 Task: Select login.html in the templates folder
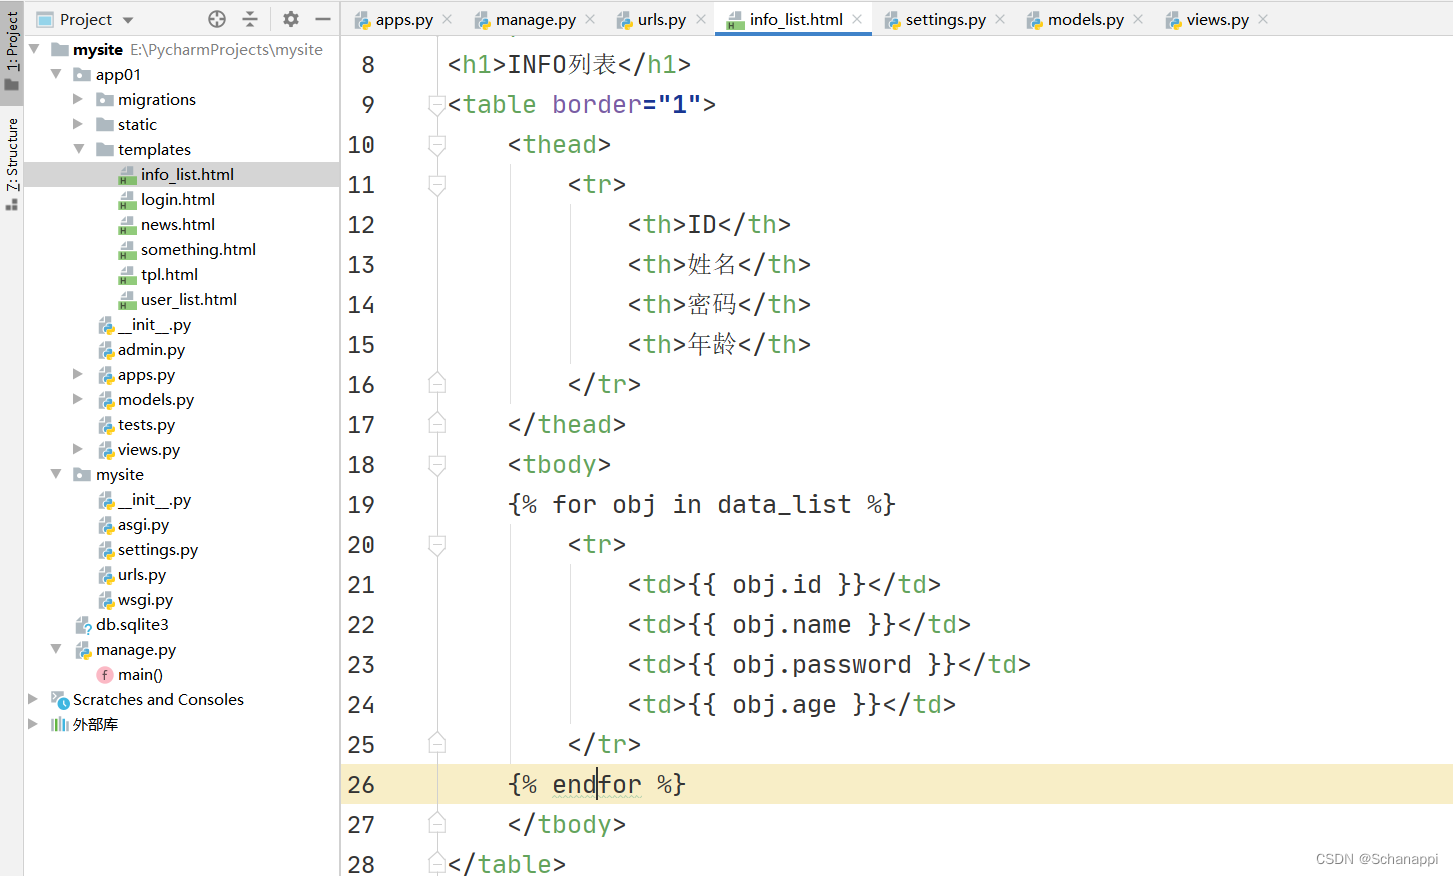(x=177, y=199)
